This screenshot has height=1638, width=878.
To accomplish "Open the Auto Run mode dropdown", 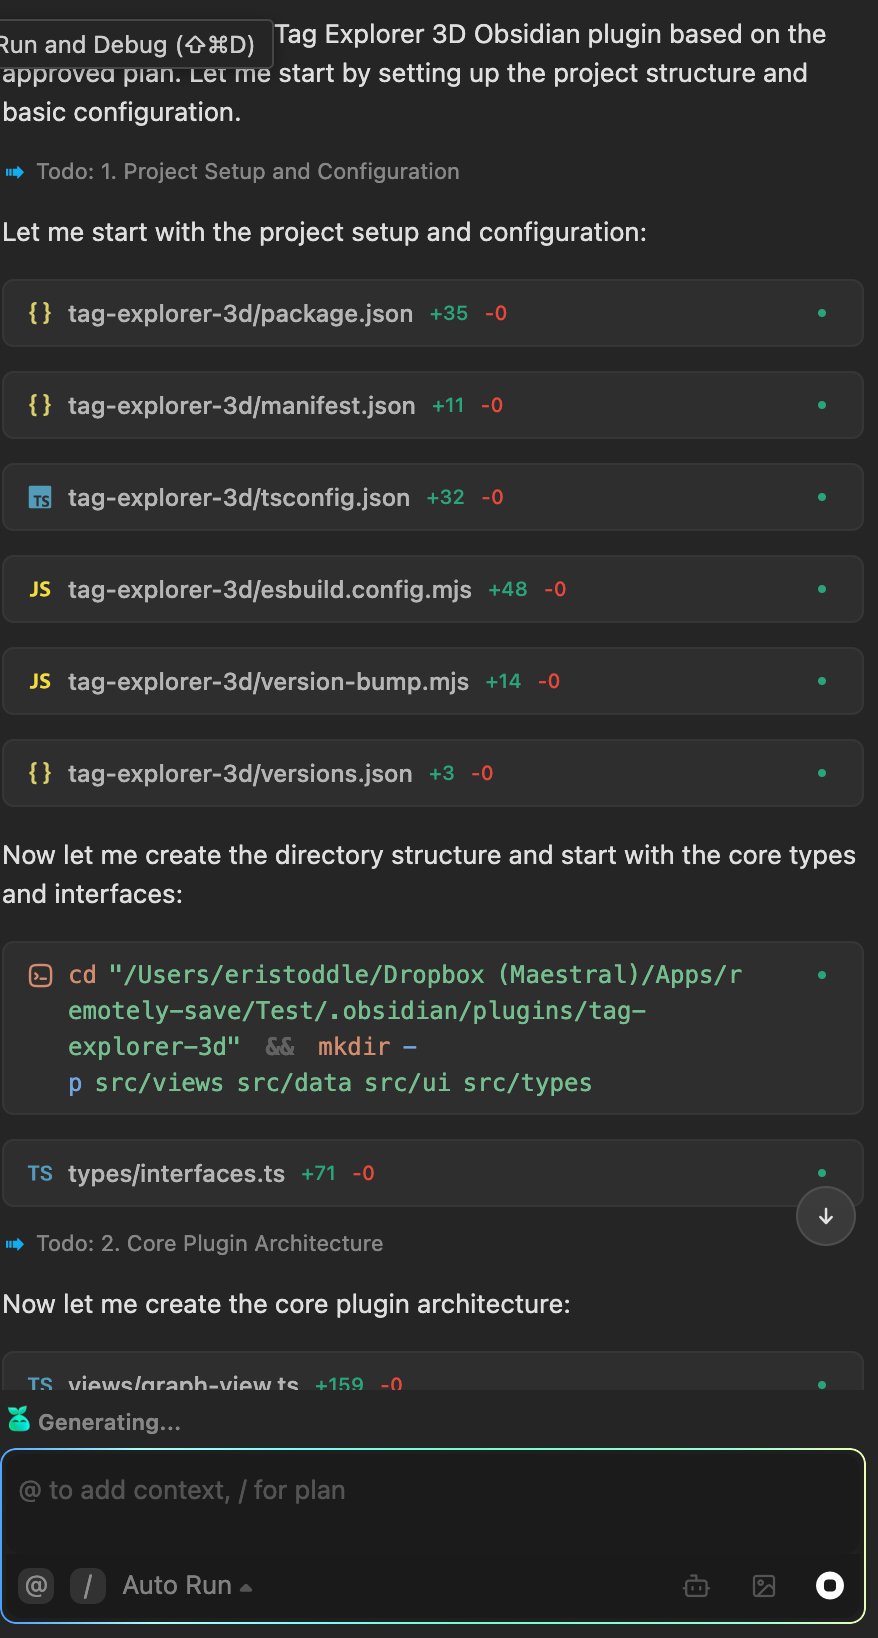I will click(x=187, y=1586).
